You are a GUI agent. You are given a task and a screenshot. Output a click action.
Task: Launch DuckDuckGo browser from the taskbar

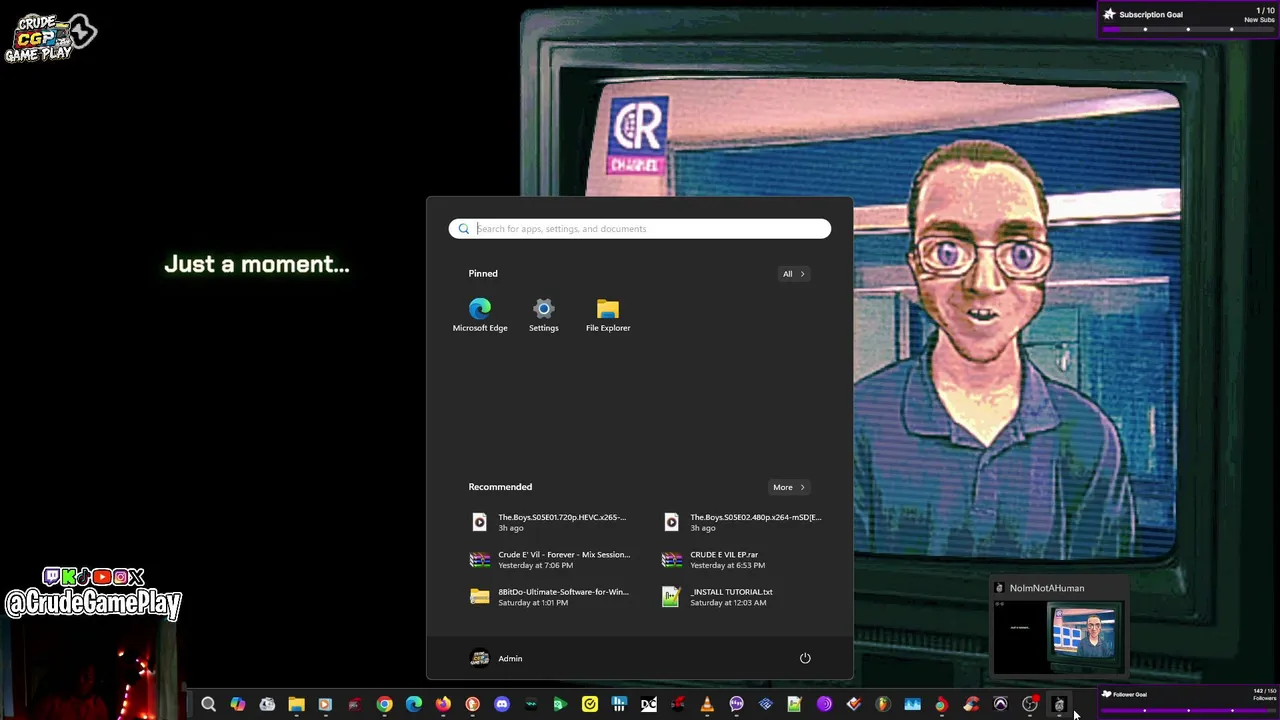472,705
